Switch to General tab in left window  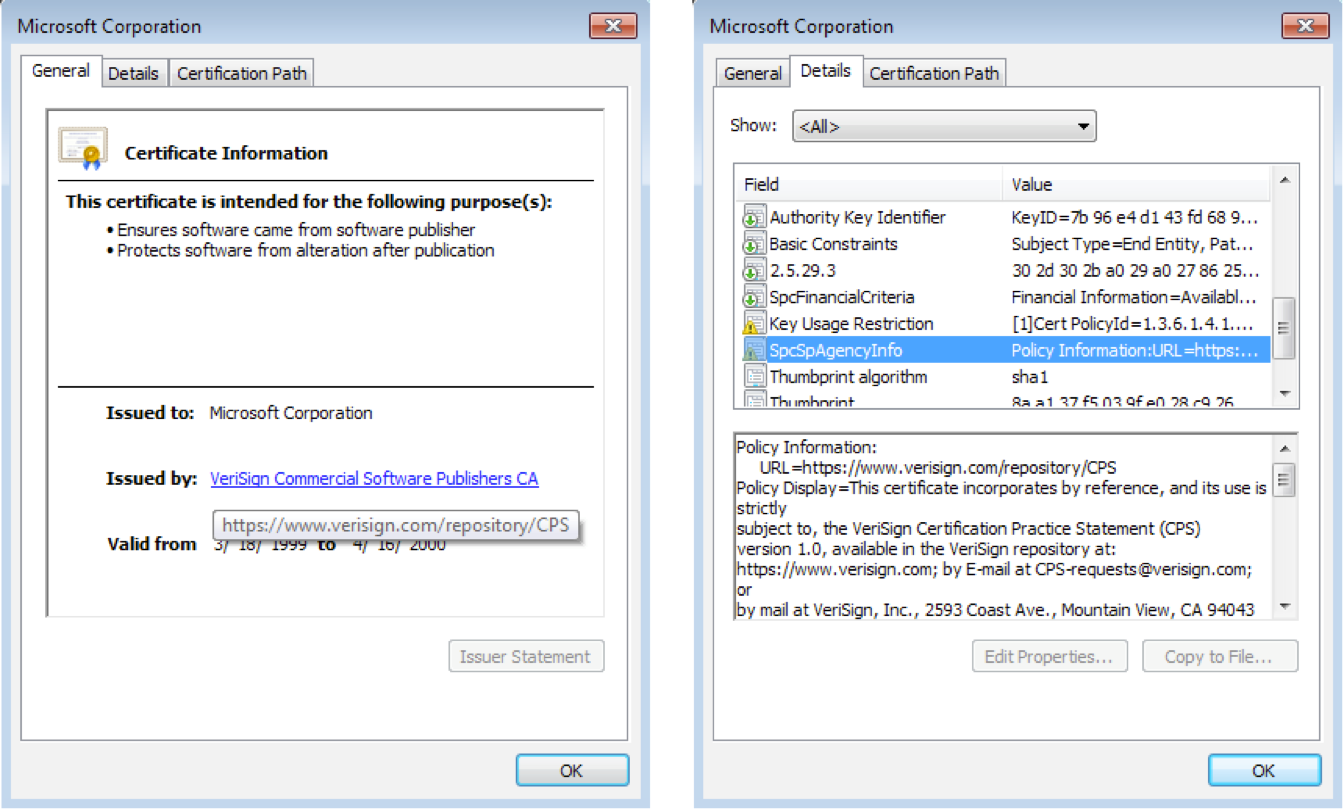click(61, 71)
